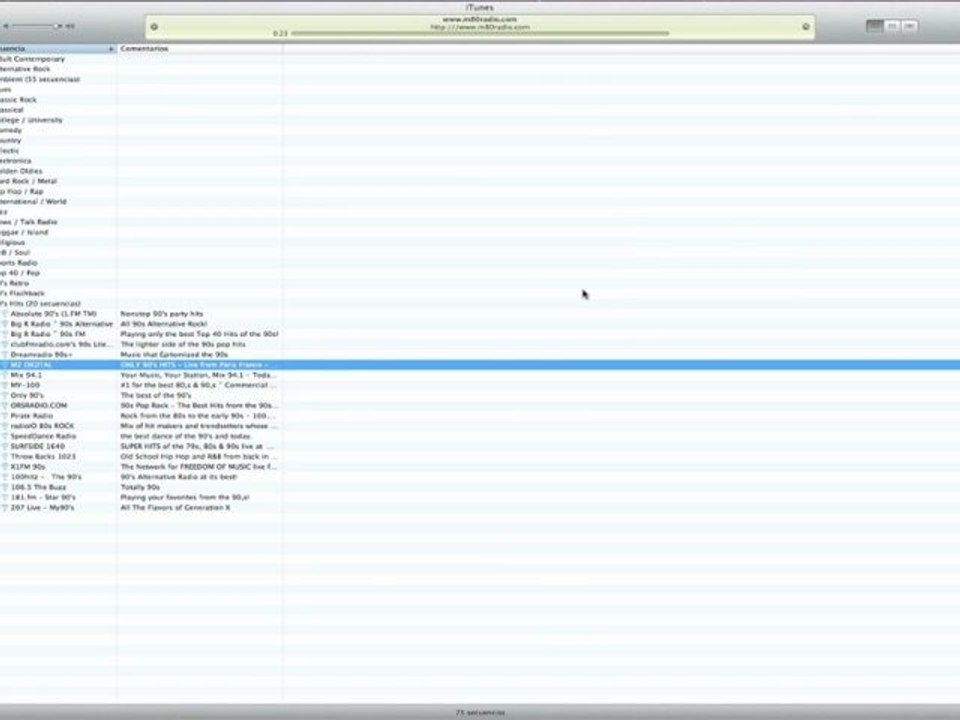Viewport: 960px width, 720px height.
Task: Click the radio icon beside SURFSIDE 1640
Action: 5,446
